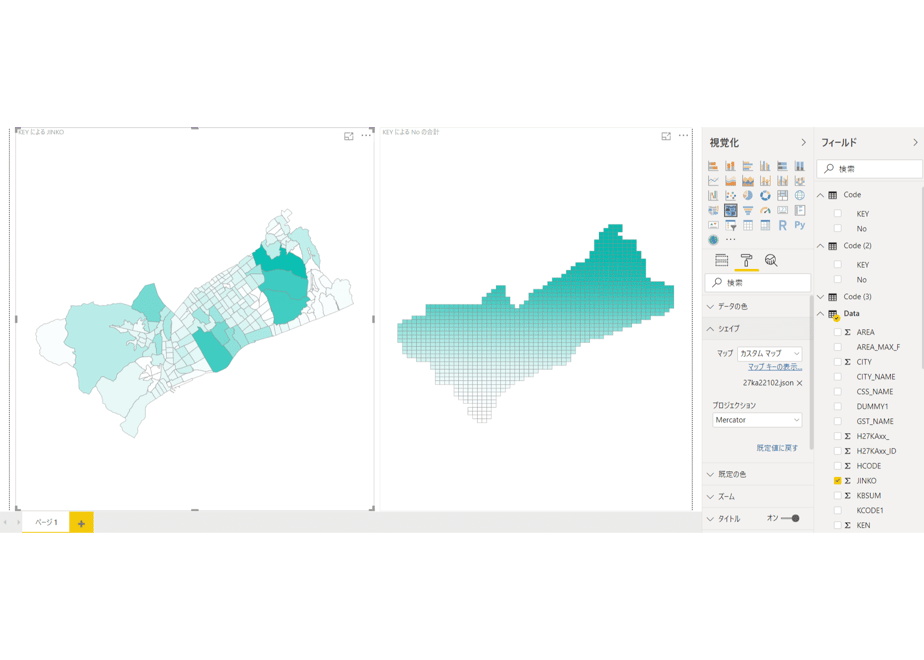Select the line chart visual
Viewport: 924px width, 660px height.
click(x=713, y=181)
